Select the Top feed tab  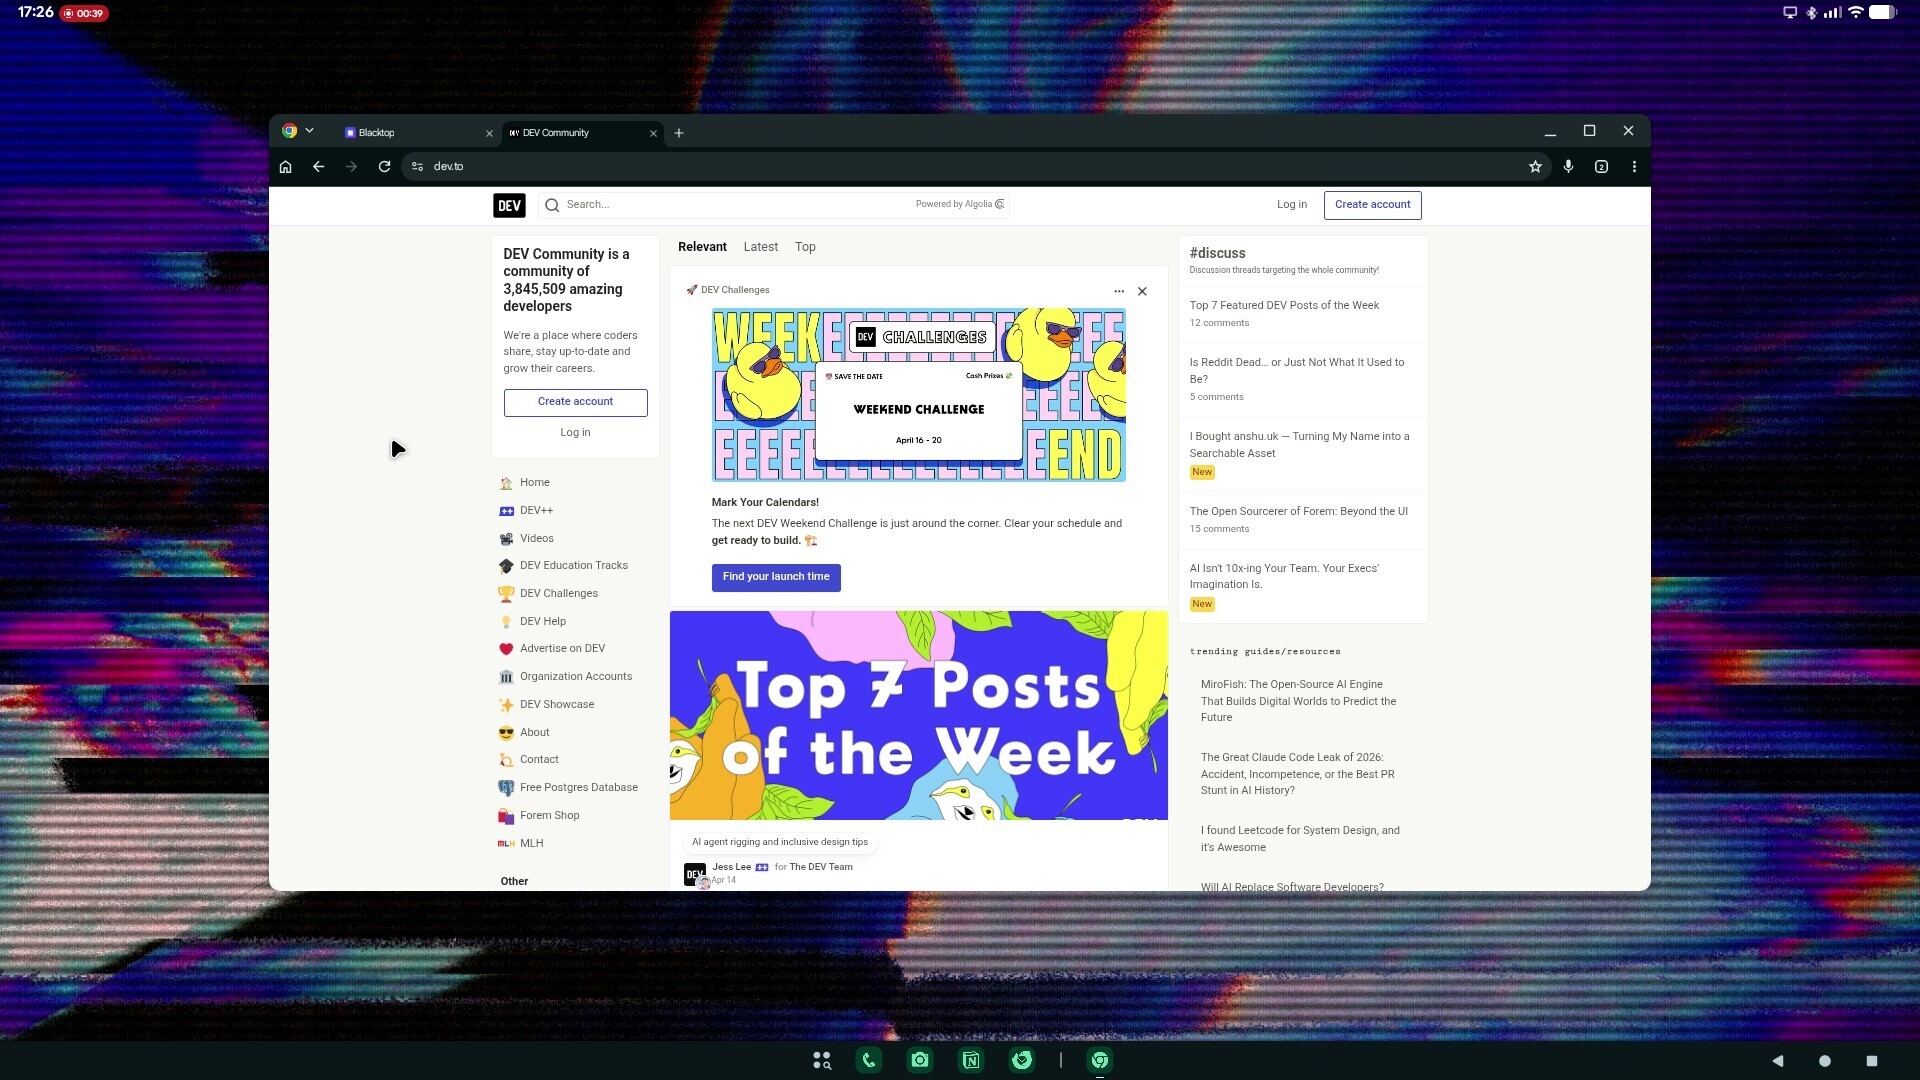pyautogui.click(x=805, y=247)
